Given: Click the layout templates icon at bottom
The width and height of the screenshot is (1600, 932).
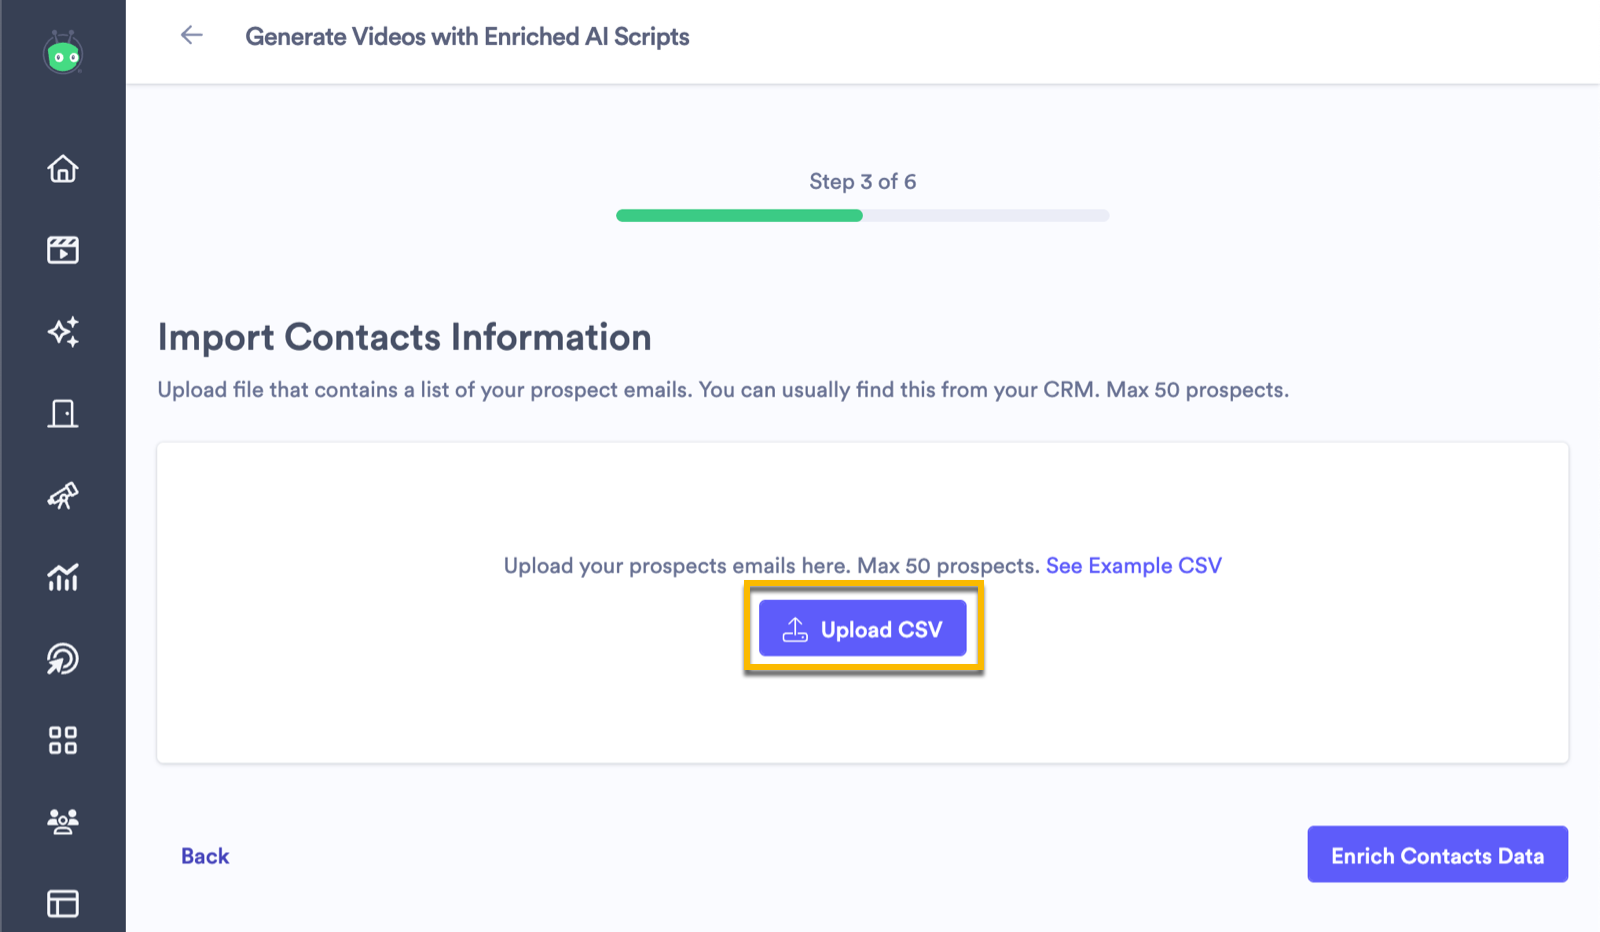Looking at the screenshot, I should click(63, 903).
